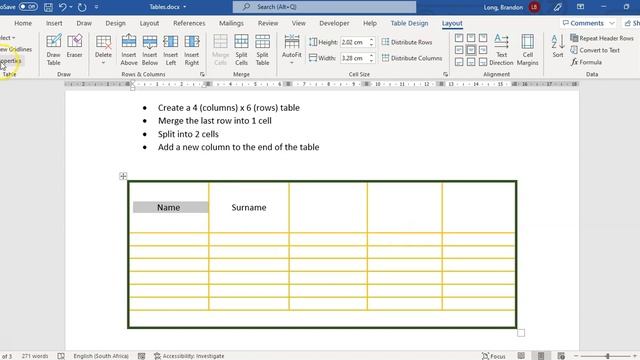Open the Formula dialog
The image size is (640, 360).
(x=586, y=62)
